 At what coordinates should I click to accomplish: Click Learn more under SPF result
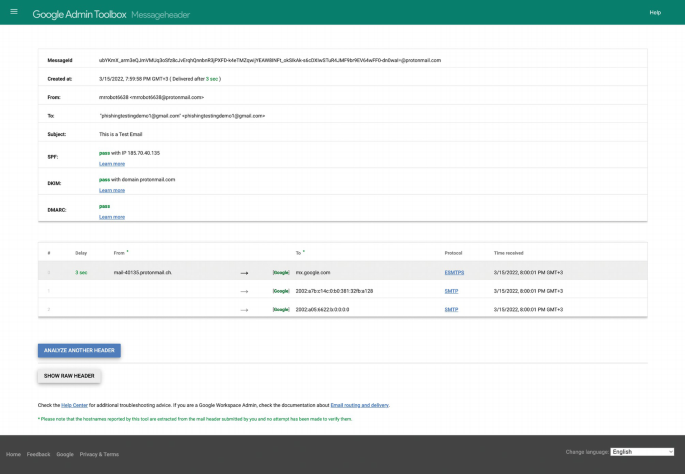click(x=112, y=163)
